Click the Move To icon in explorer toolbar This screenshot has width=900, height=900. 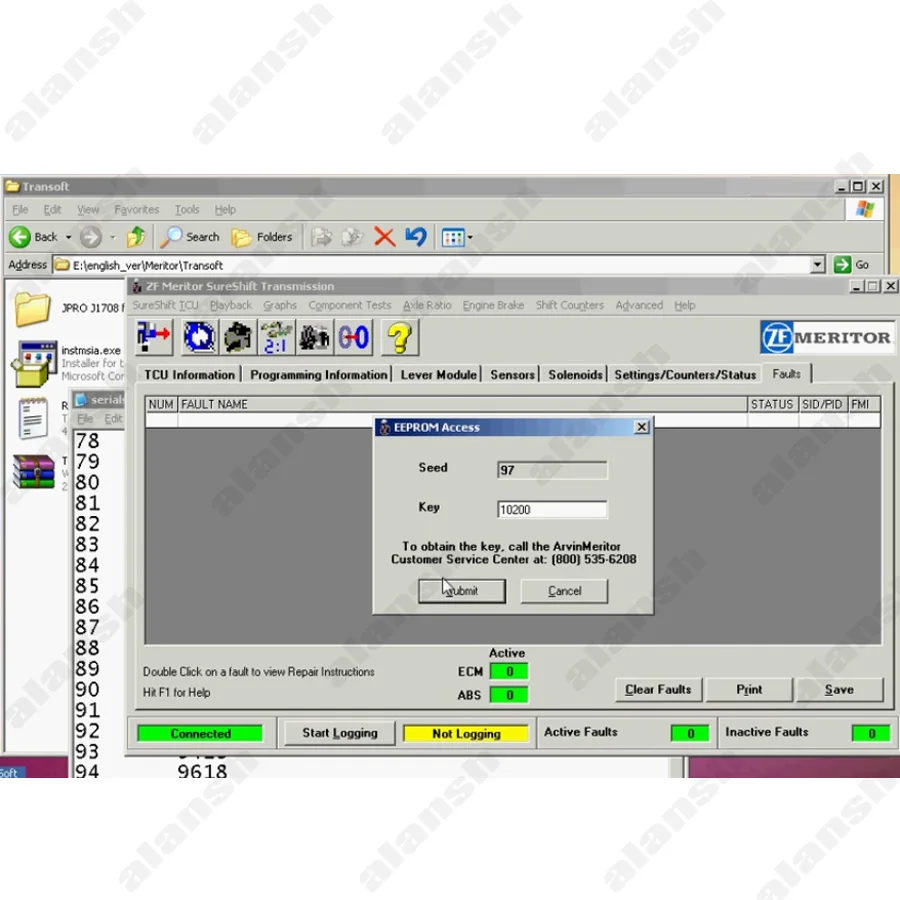321,236
